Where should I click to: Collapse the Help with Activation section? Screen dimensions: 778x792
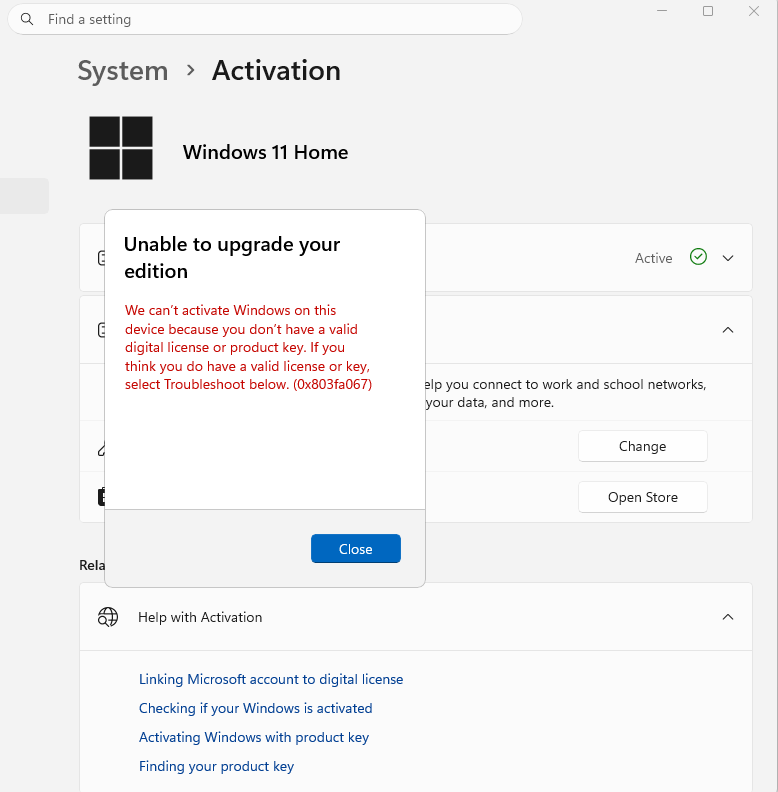(x=727, y=617)
